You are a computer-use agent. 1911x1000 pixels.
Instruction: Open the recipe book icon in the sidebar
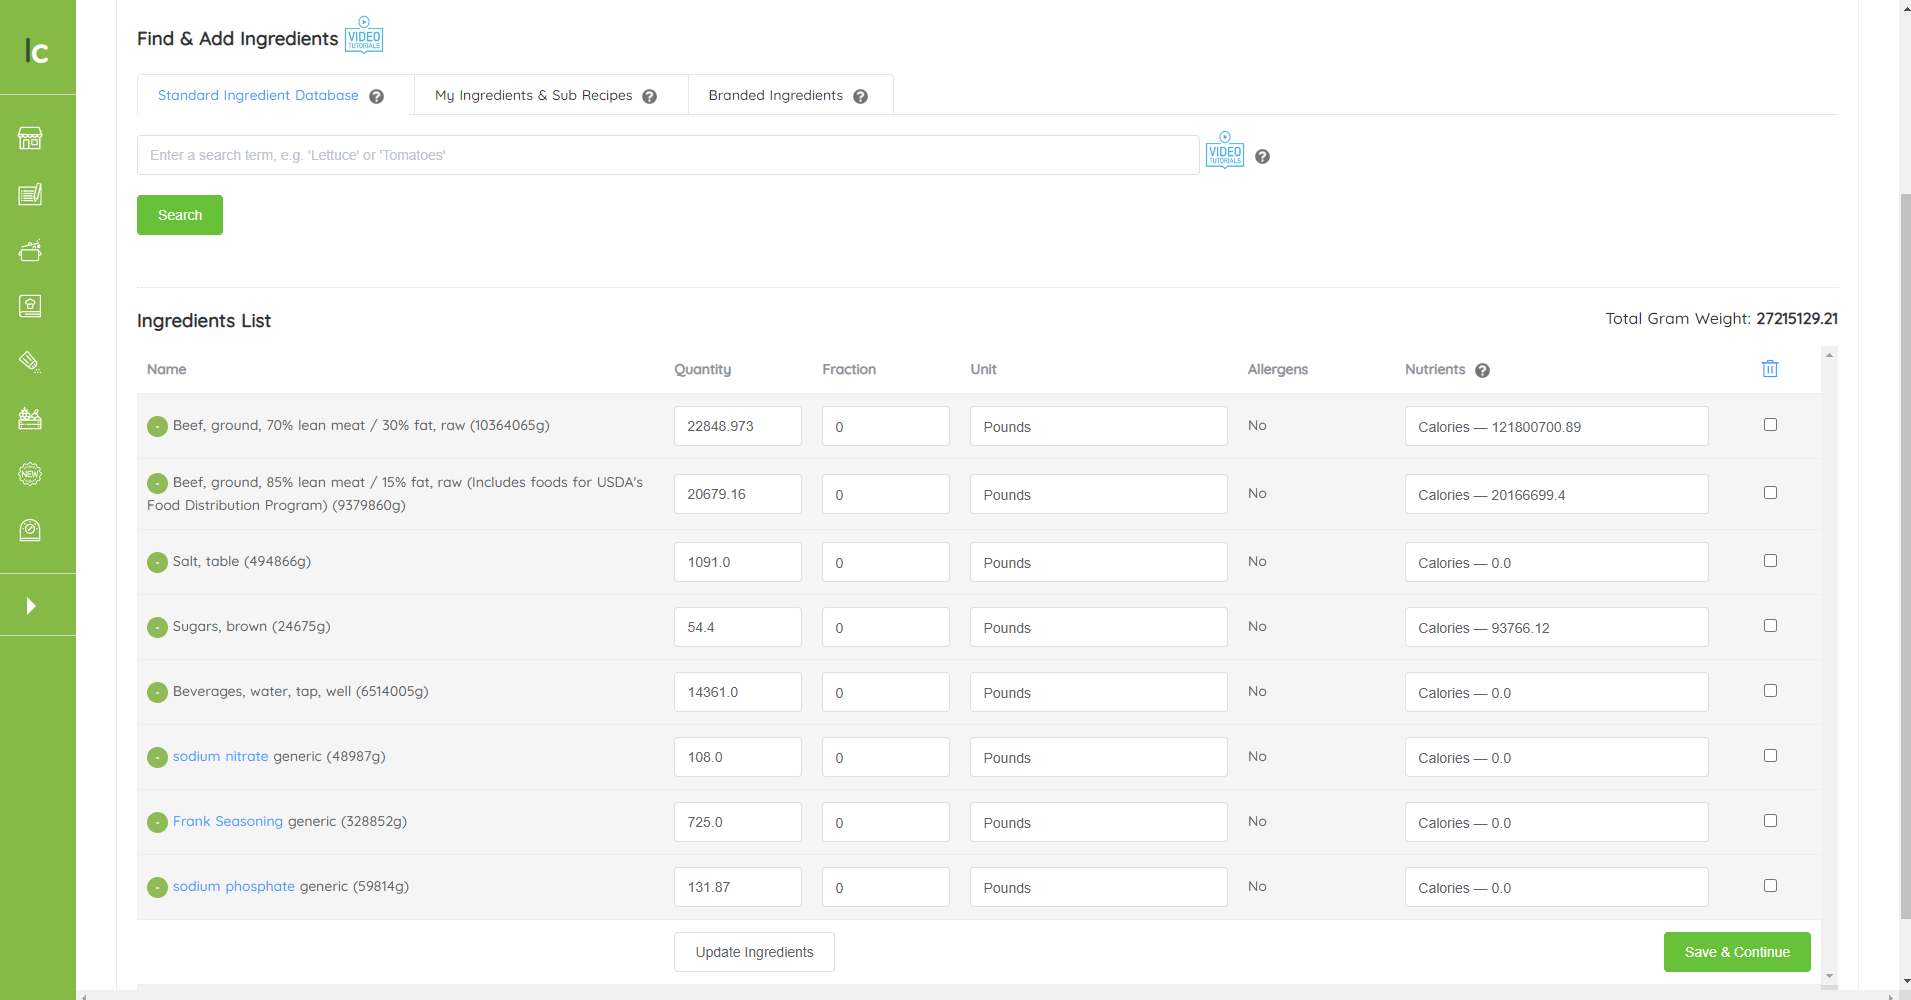pyautogui.click(x=30, y=306)
